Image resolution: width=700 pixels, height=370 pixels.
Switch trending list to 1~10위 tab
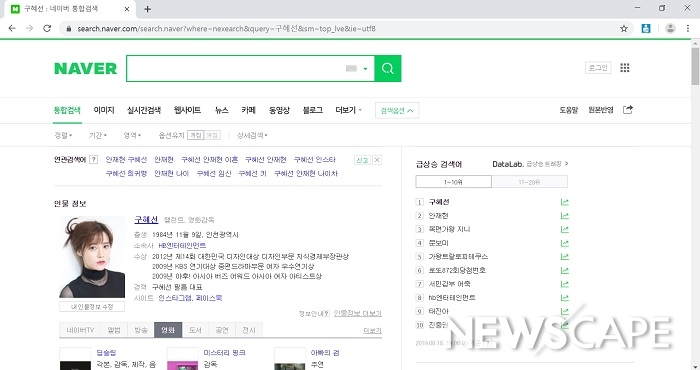click(453, 182)
